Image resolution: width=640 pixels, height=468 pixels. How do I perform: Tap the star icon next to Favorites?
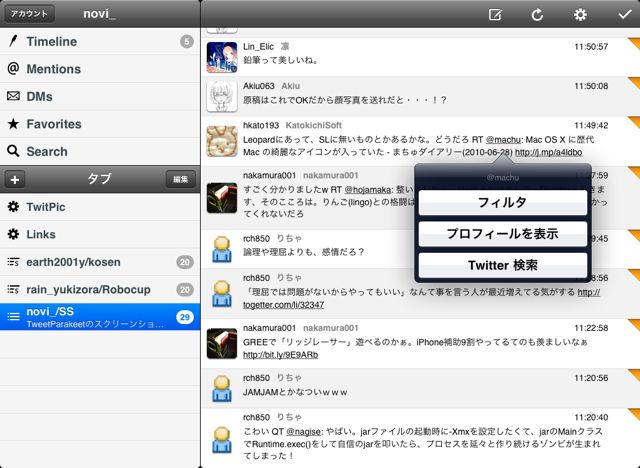pos(13,124)
